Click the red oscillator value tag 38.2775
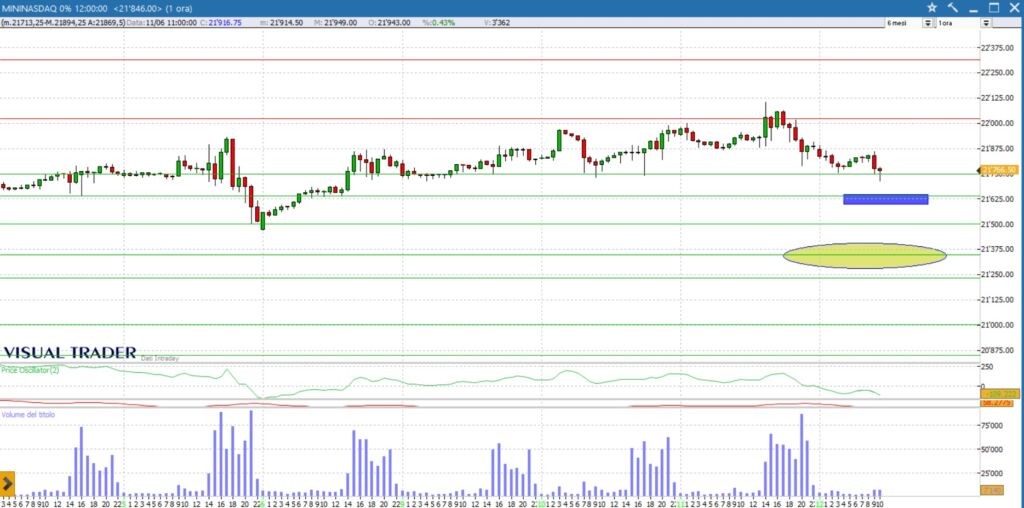The width and height of the screenshot is (1024, 508). tap(999, 403)
